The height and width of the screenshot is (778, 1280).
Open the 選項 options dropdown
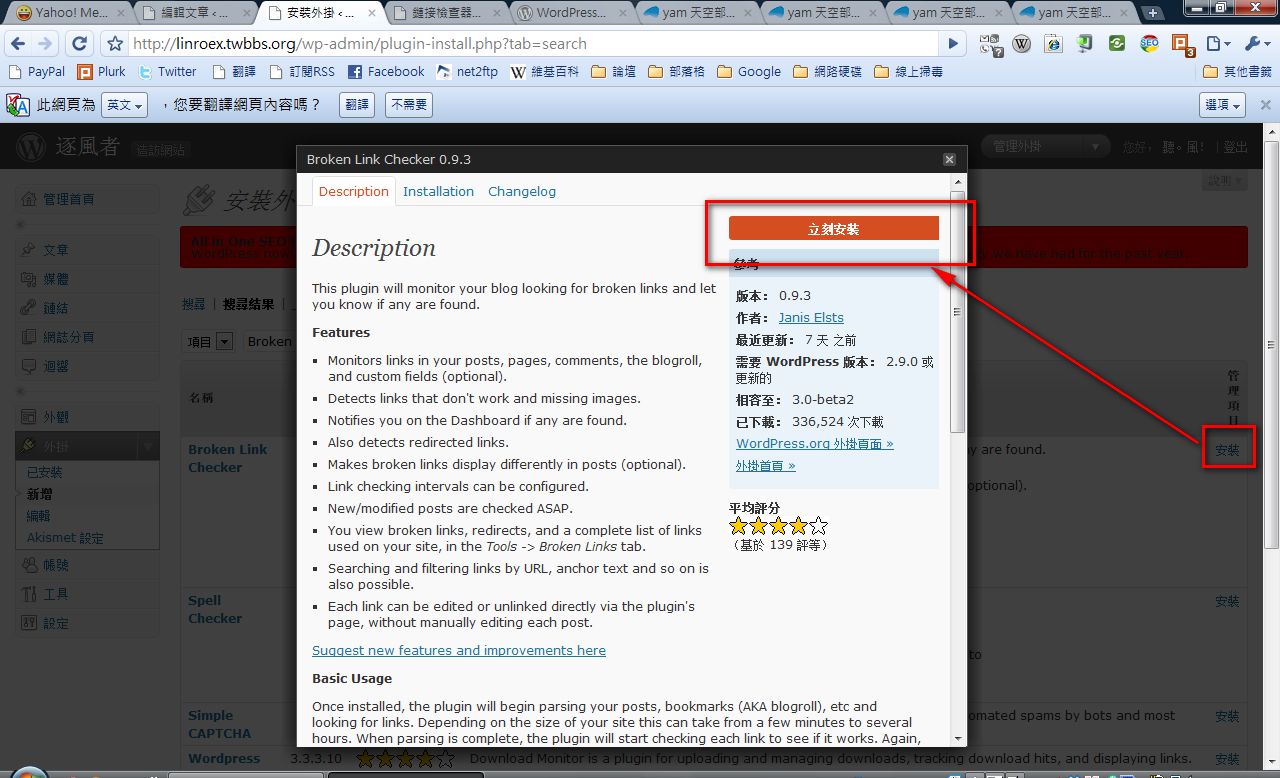[x=1222, y=105]
